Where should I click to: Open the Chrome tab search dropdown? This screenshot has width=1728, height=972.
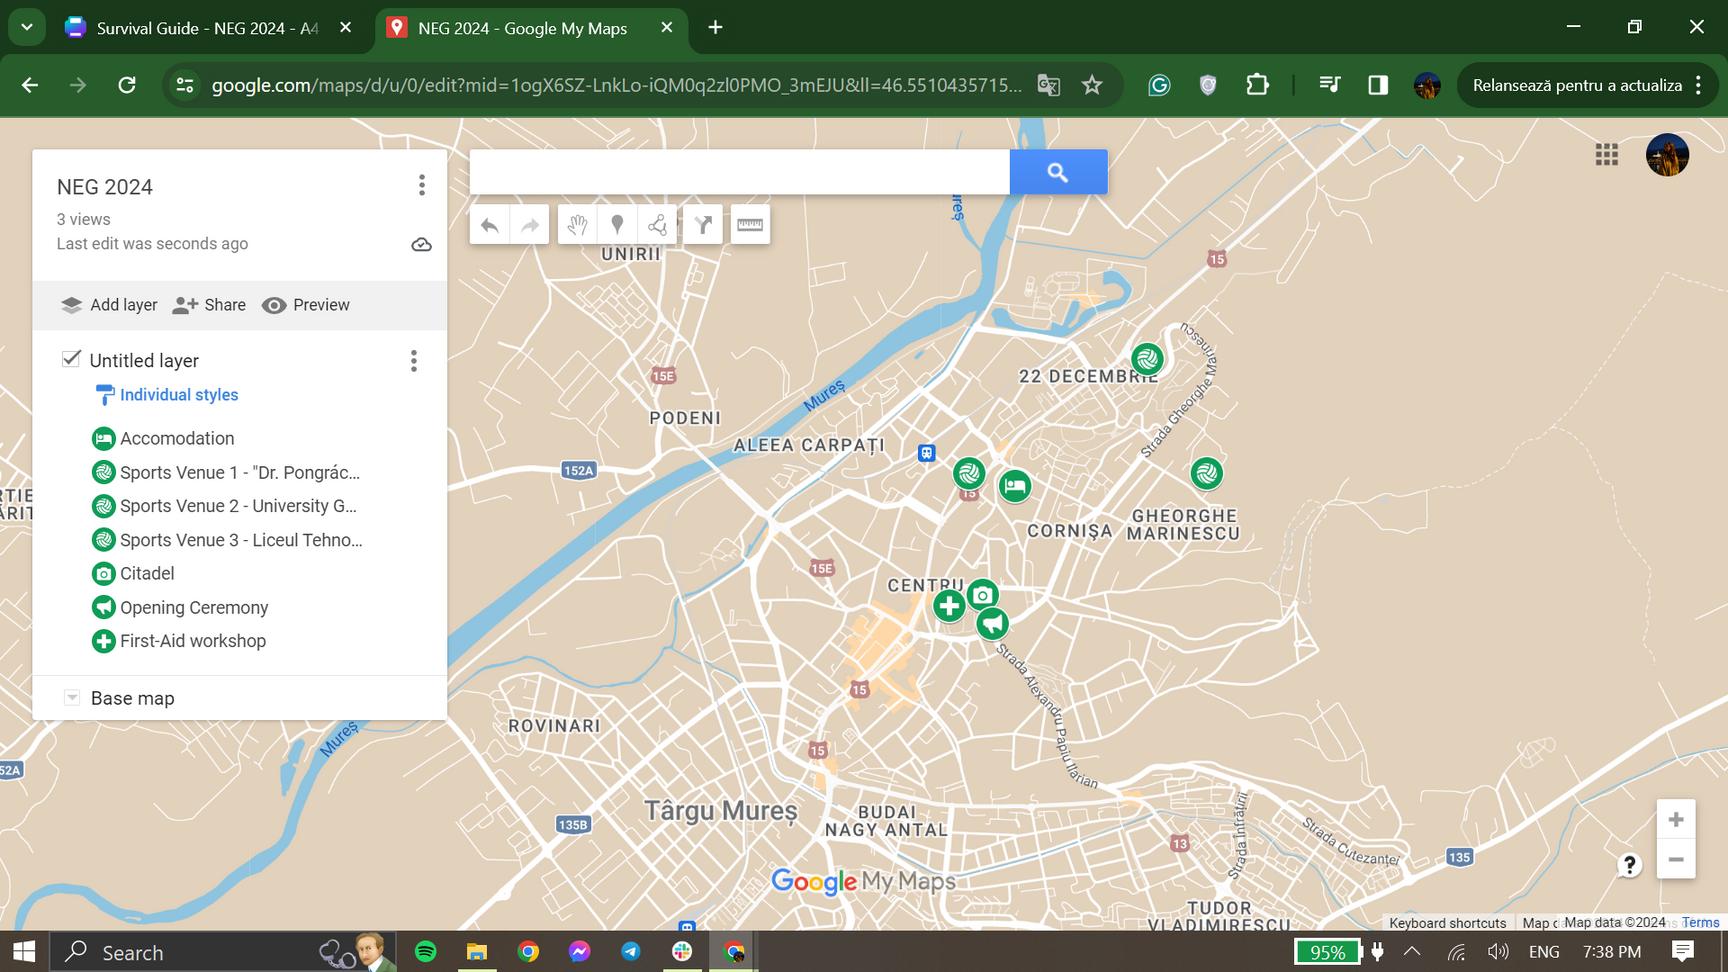(x=27, y=27)
